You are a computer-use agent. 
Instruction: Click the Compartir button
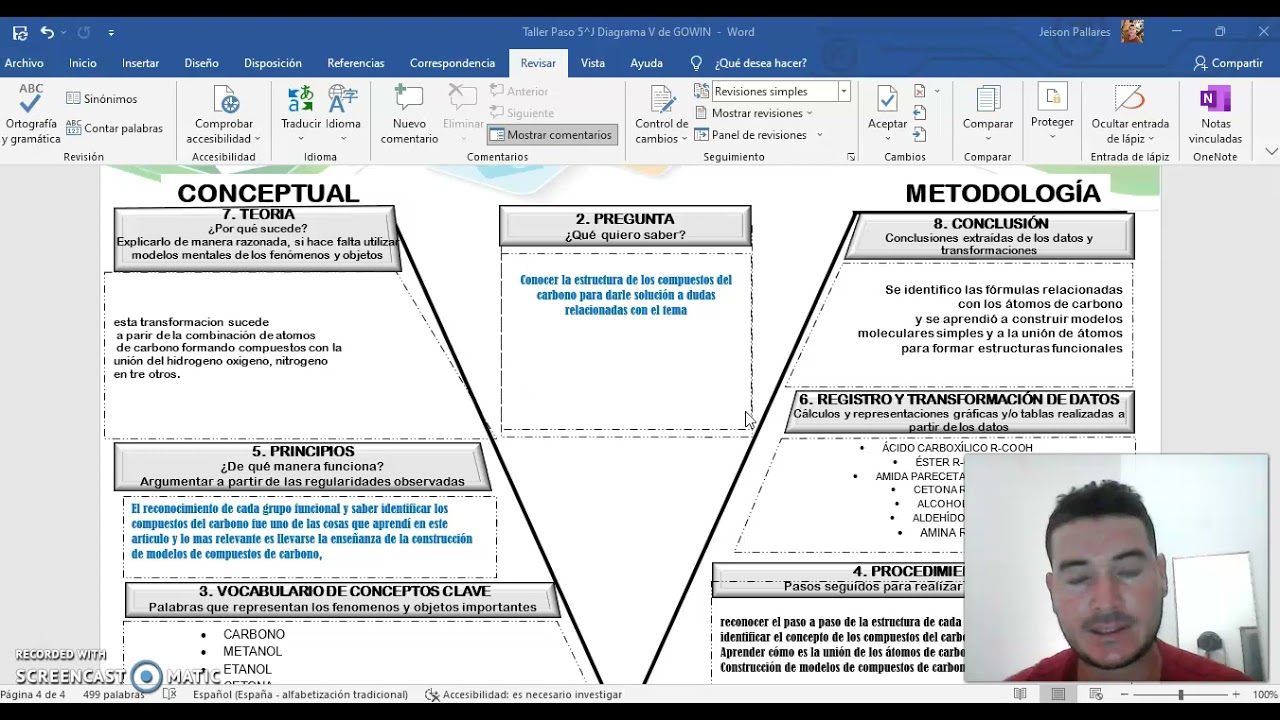[1228, 63]
